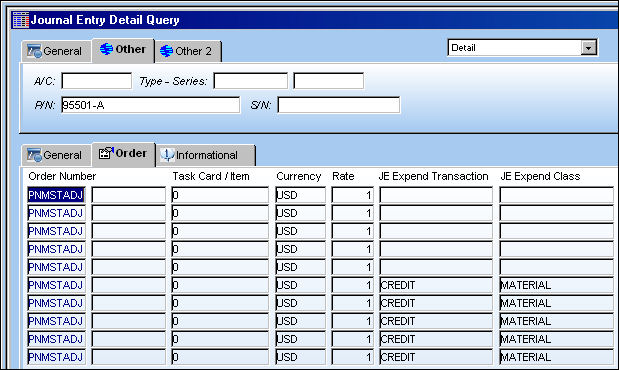Click the globe icon on the Other 2 tab
The height and width of the screenshot is (370, 619).
166,51
